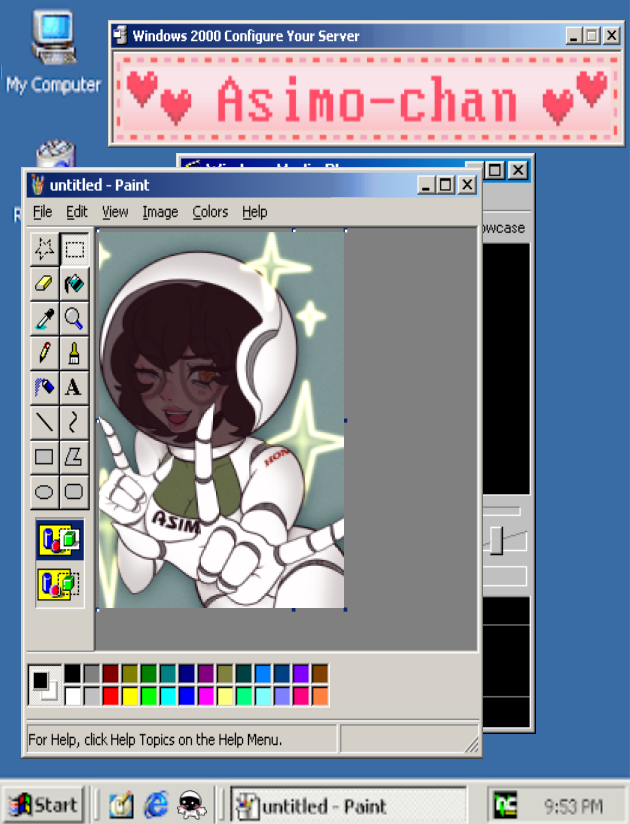Select the Pencil tool
The height and width of the screenshot is (824, 630).
click(44, 353)
